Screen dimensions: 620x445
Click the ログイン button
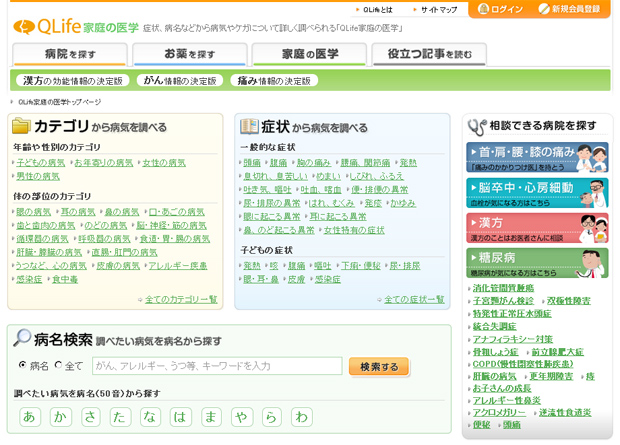500,9
